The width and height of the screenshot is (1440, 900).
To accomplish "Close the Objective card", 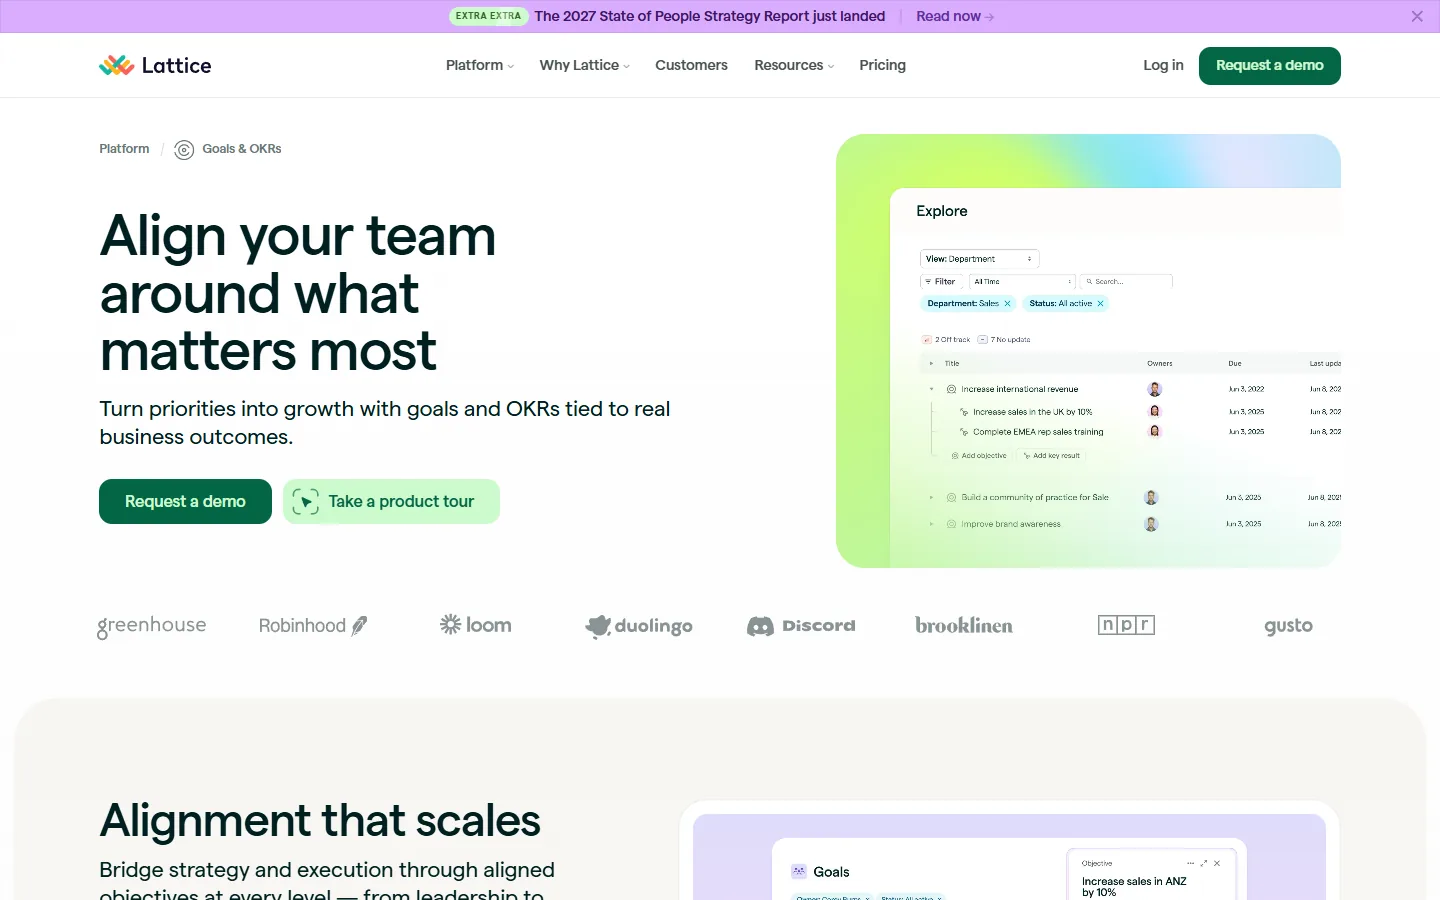I will point(1217,863).
